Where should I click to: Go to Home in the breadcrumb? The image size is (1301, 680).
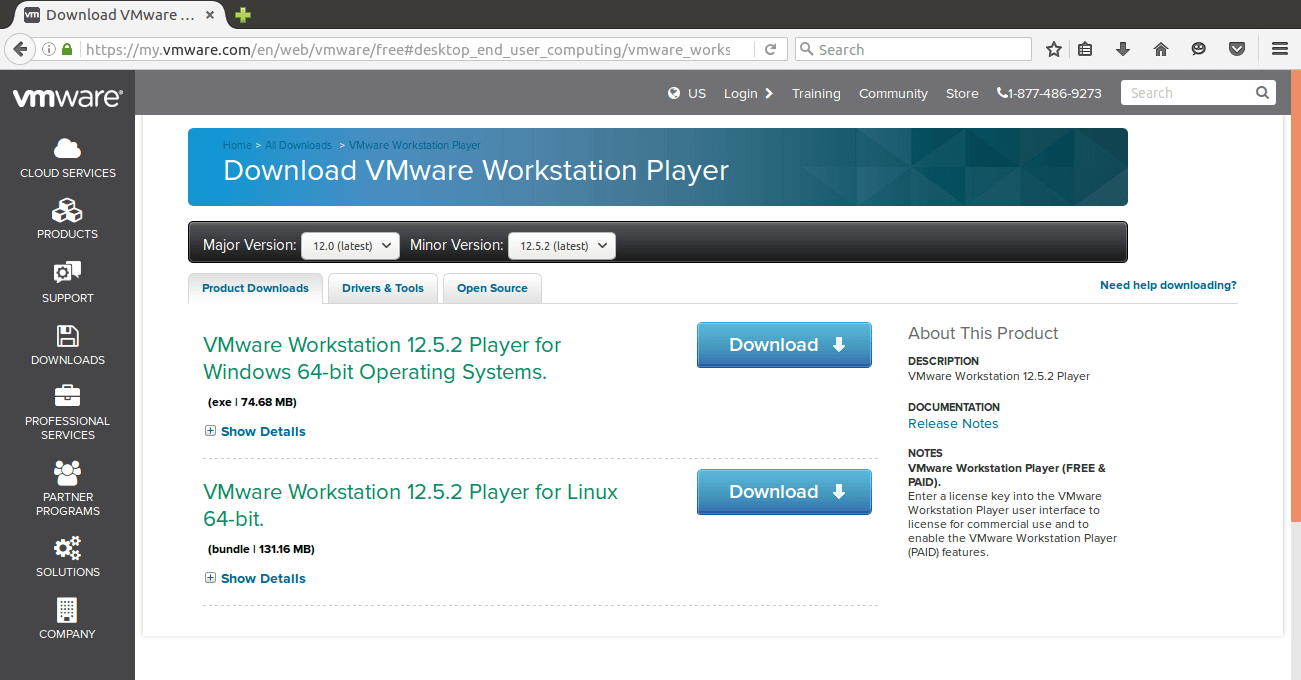point(237,145)
